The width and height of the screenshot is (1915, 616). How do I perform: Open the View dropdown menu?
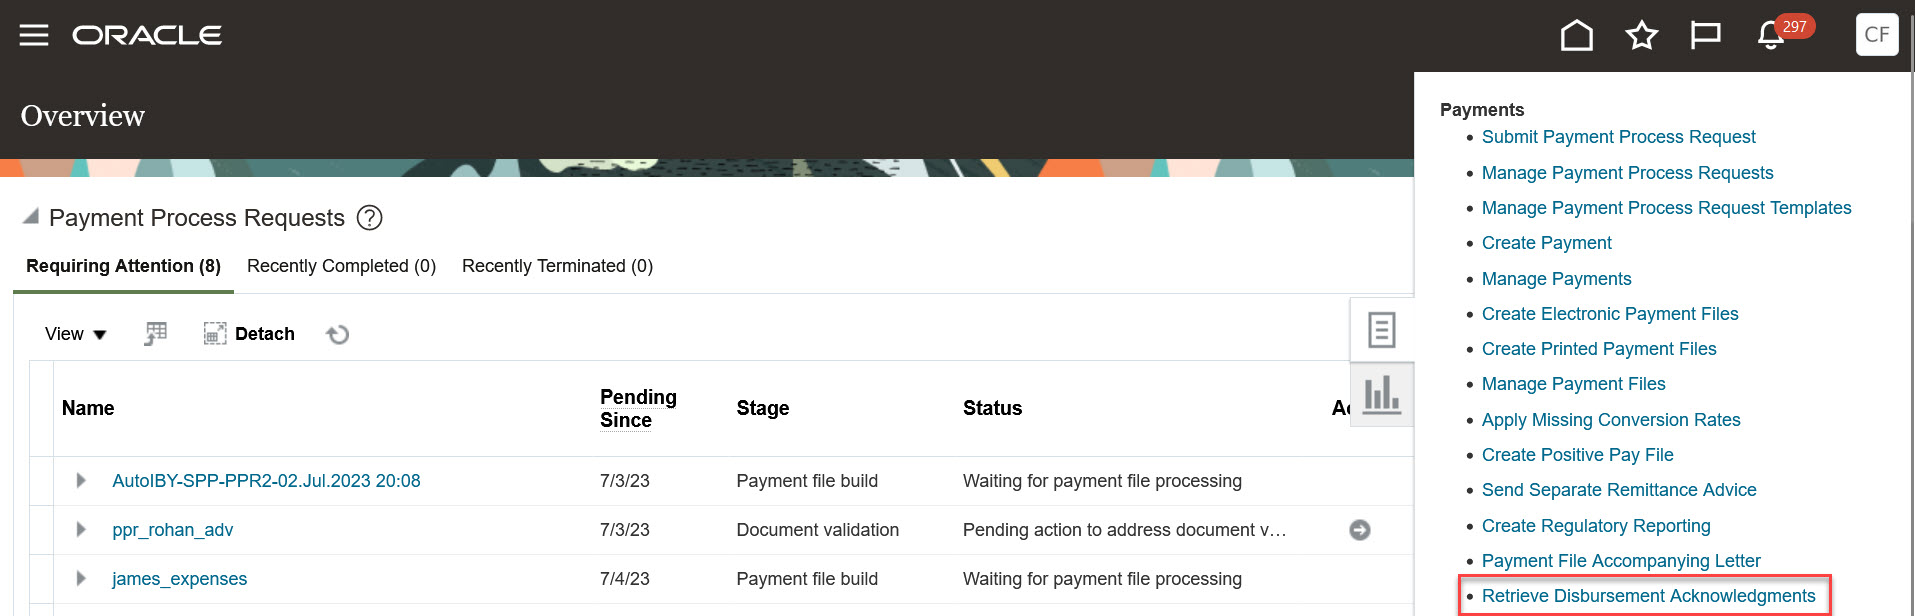[75, 334]
